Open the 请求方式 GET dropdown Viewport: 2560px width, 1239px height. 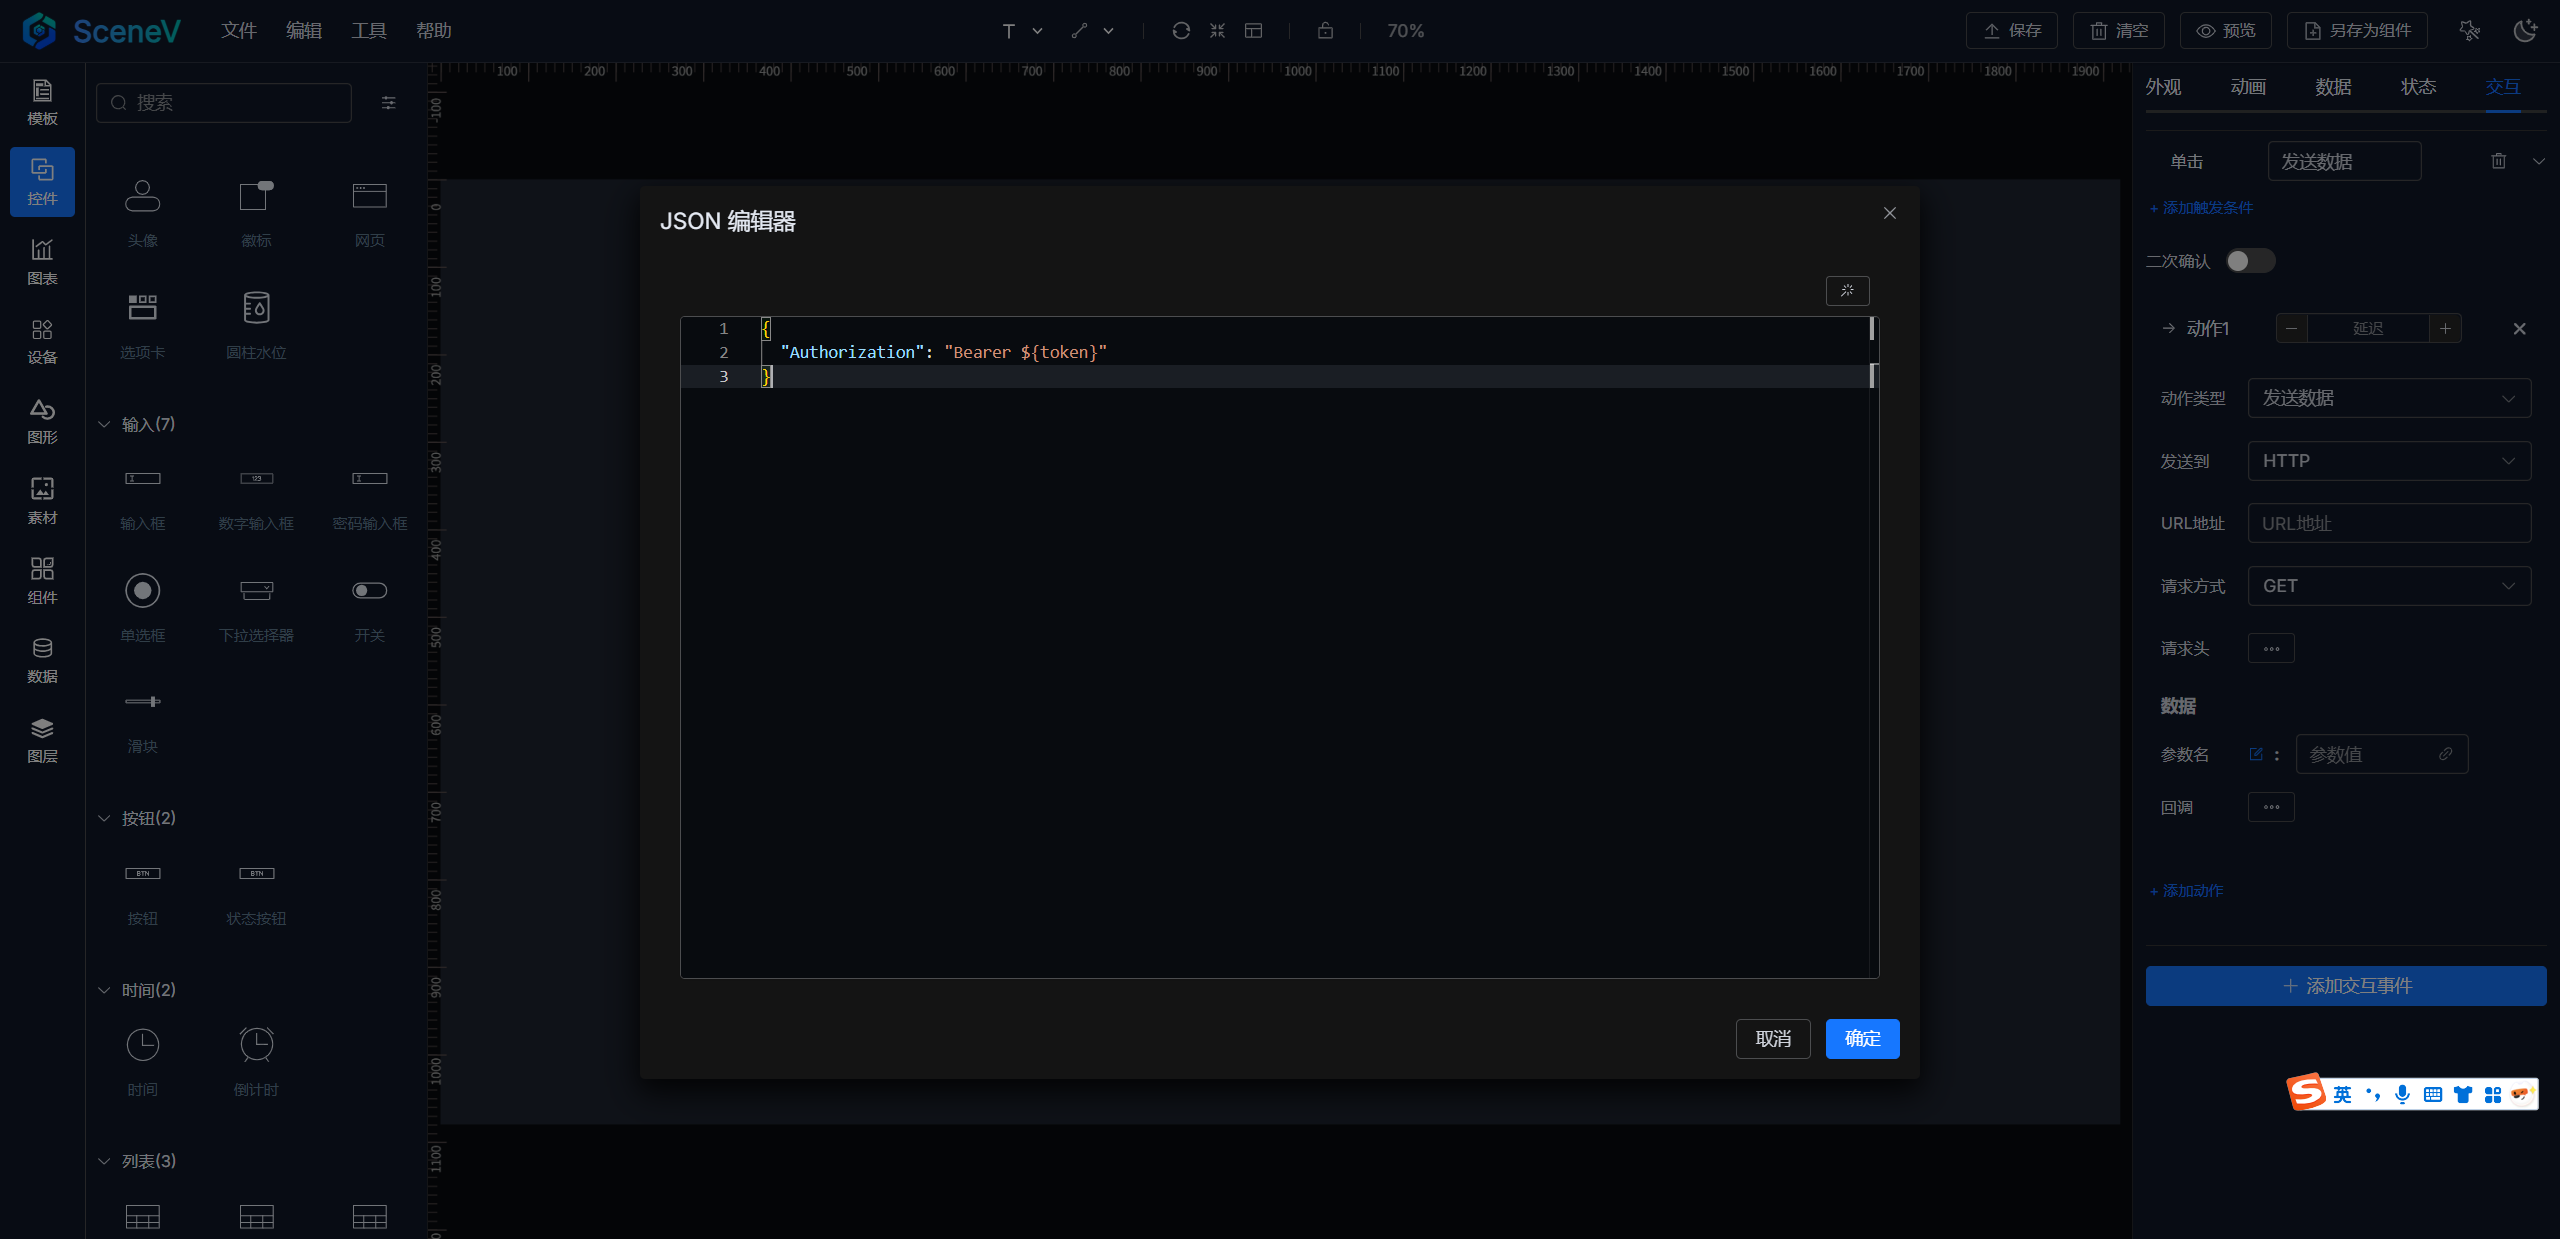pyautogui.click(x=2389, y=586)
